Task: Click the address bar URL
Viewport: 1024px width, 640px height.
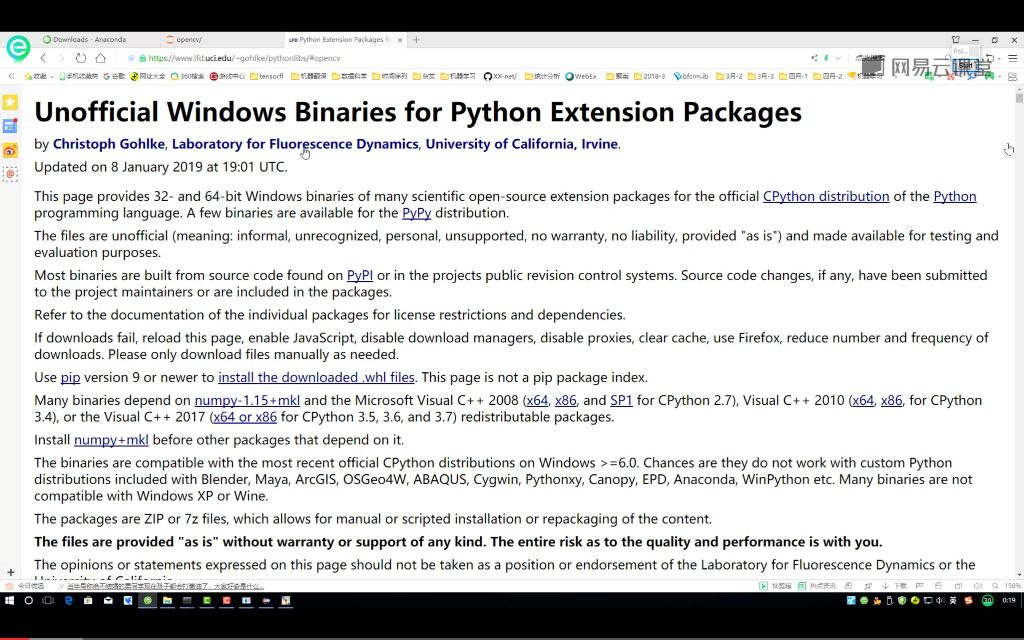Action: pos(244,58)
